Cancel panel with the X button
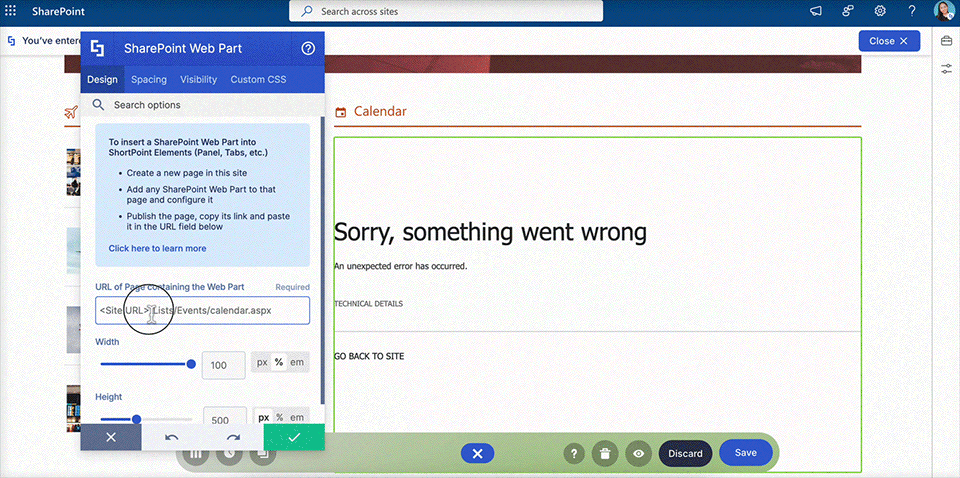 pyautogui.click(x=111, y=437)
